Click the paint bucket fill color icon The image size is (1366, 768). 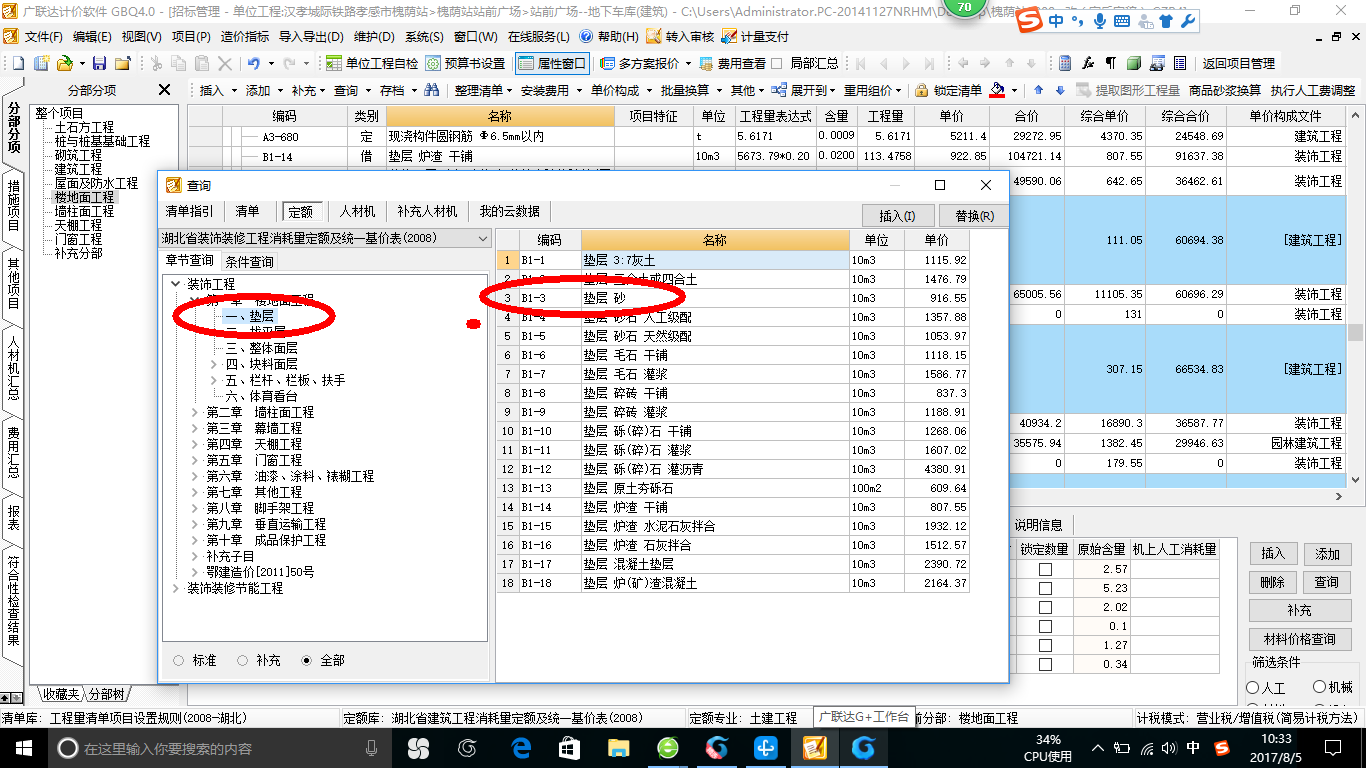(996, 90)
